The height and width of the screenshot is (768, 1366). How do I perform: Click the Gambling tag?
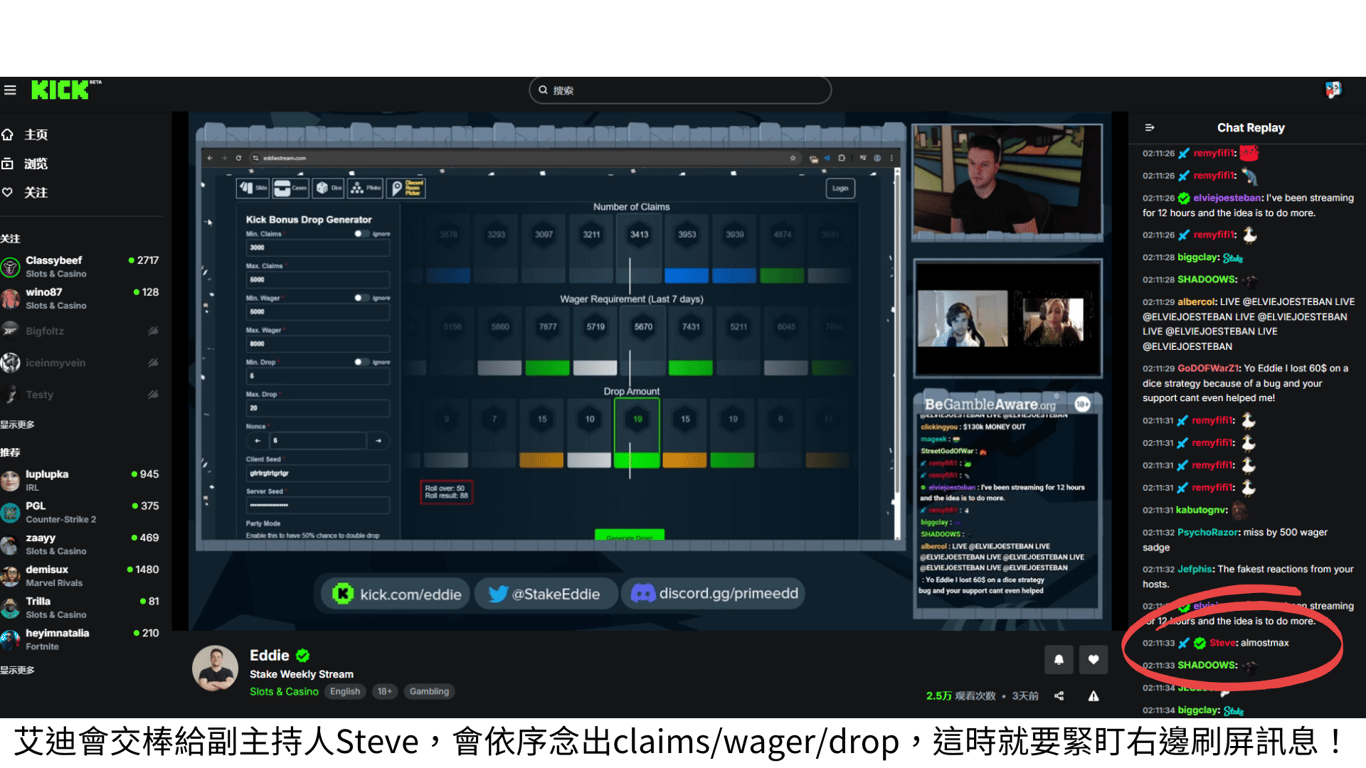point(429,691)
